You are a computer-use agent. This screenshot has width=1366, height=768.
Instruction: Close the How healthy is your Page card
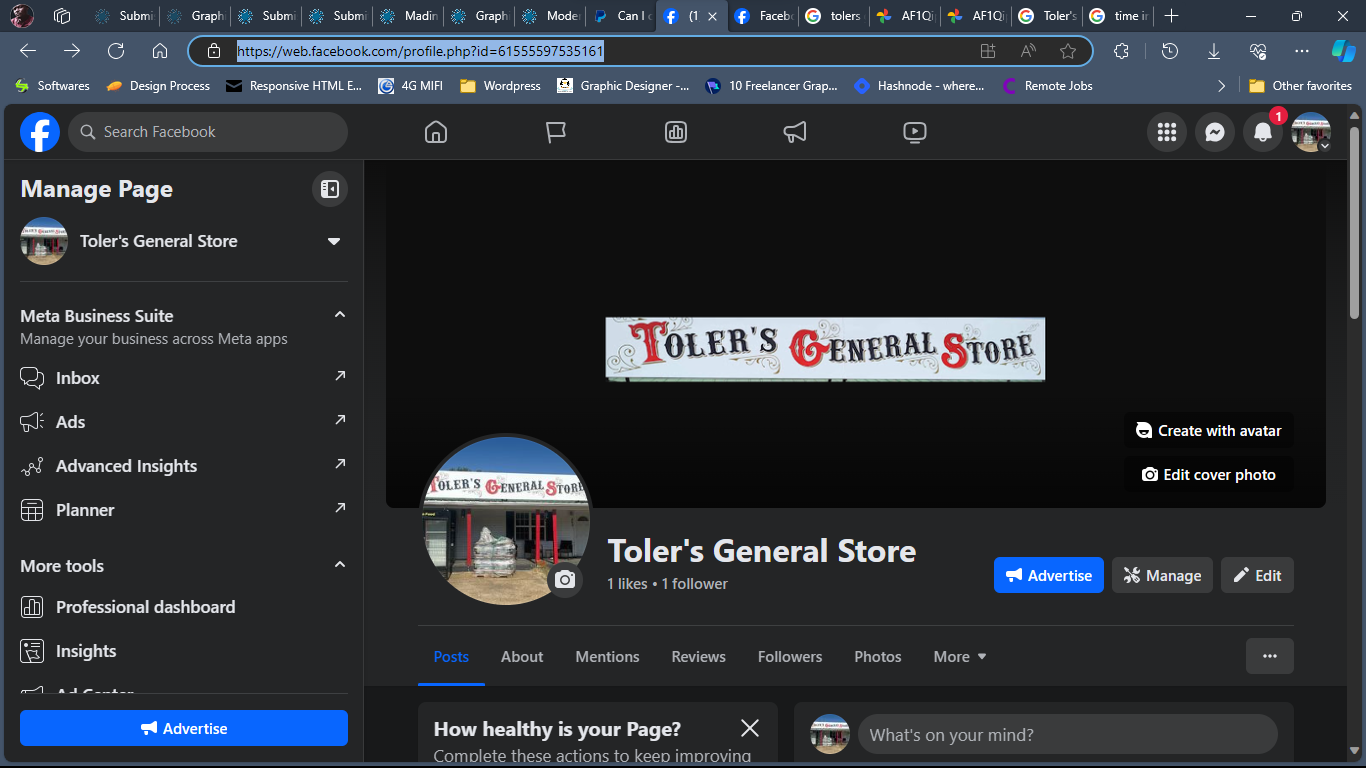[x=750, y=728]
